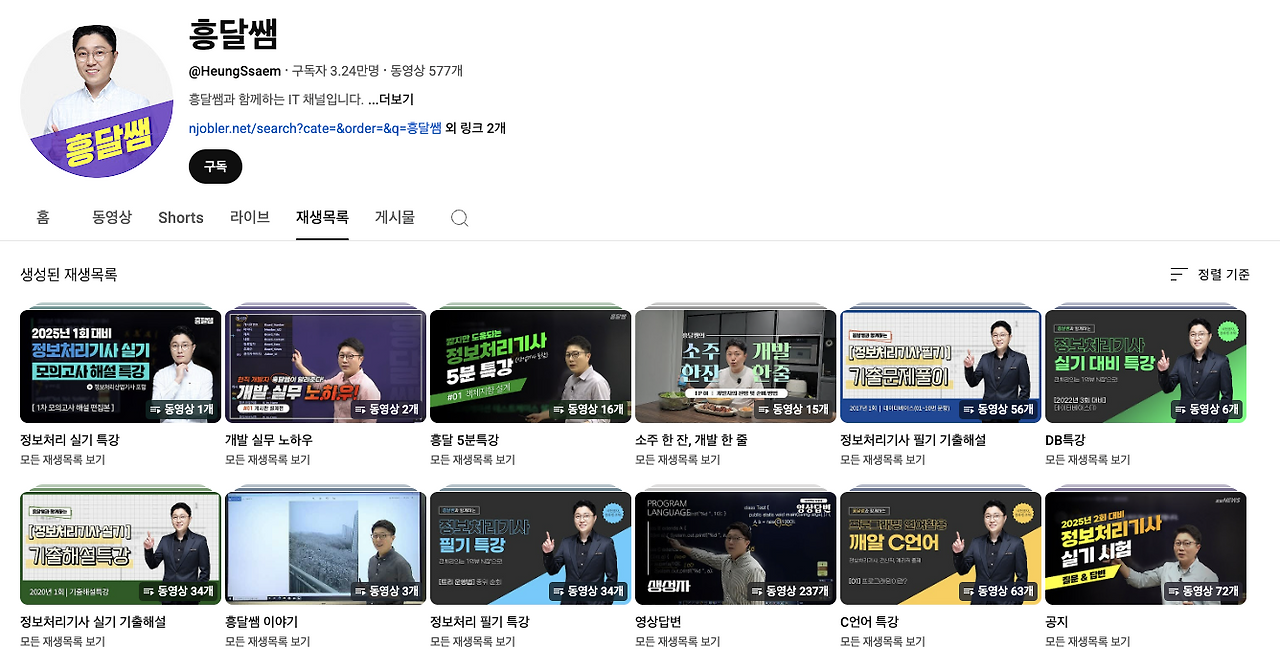
Task: Click the 동영상 56개 playlist count badge
Action: [997, 409]
